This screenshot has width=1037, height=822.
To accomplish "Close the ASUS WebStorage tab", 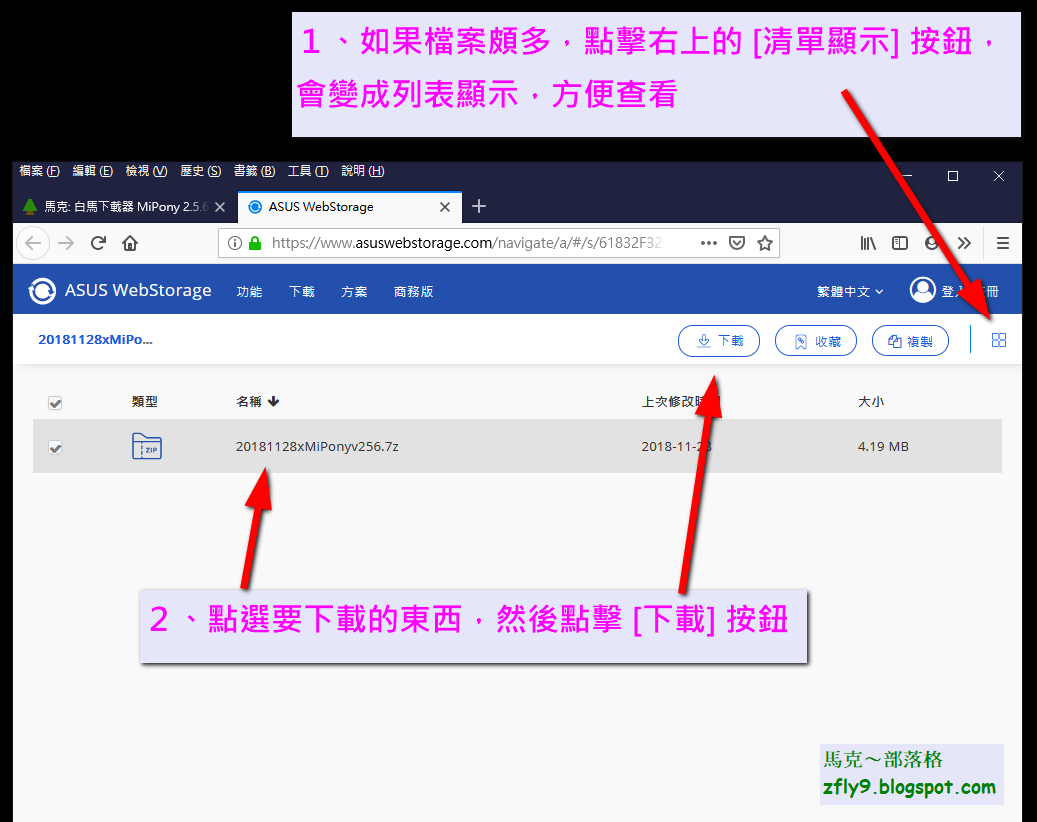I will coord(445,207).
